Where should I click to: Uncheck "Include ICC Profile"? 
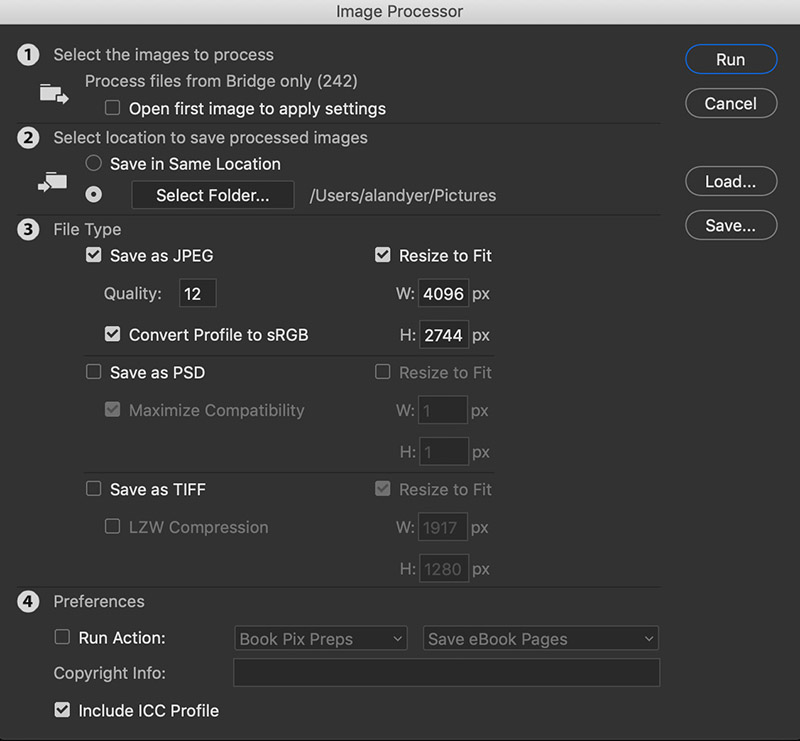[x=62, y=710]
